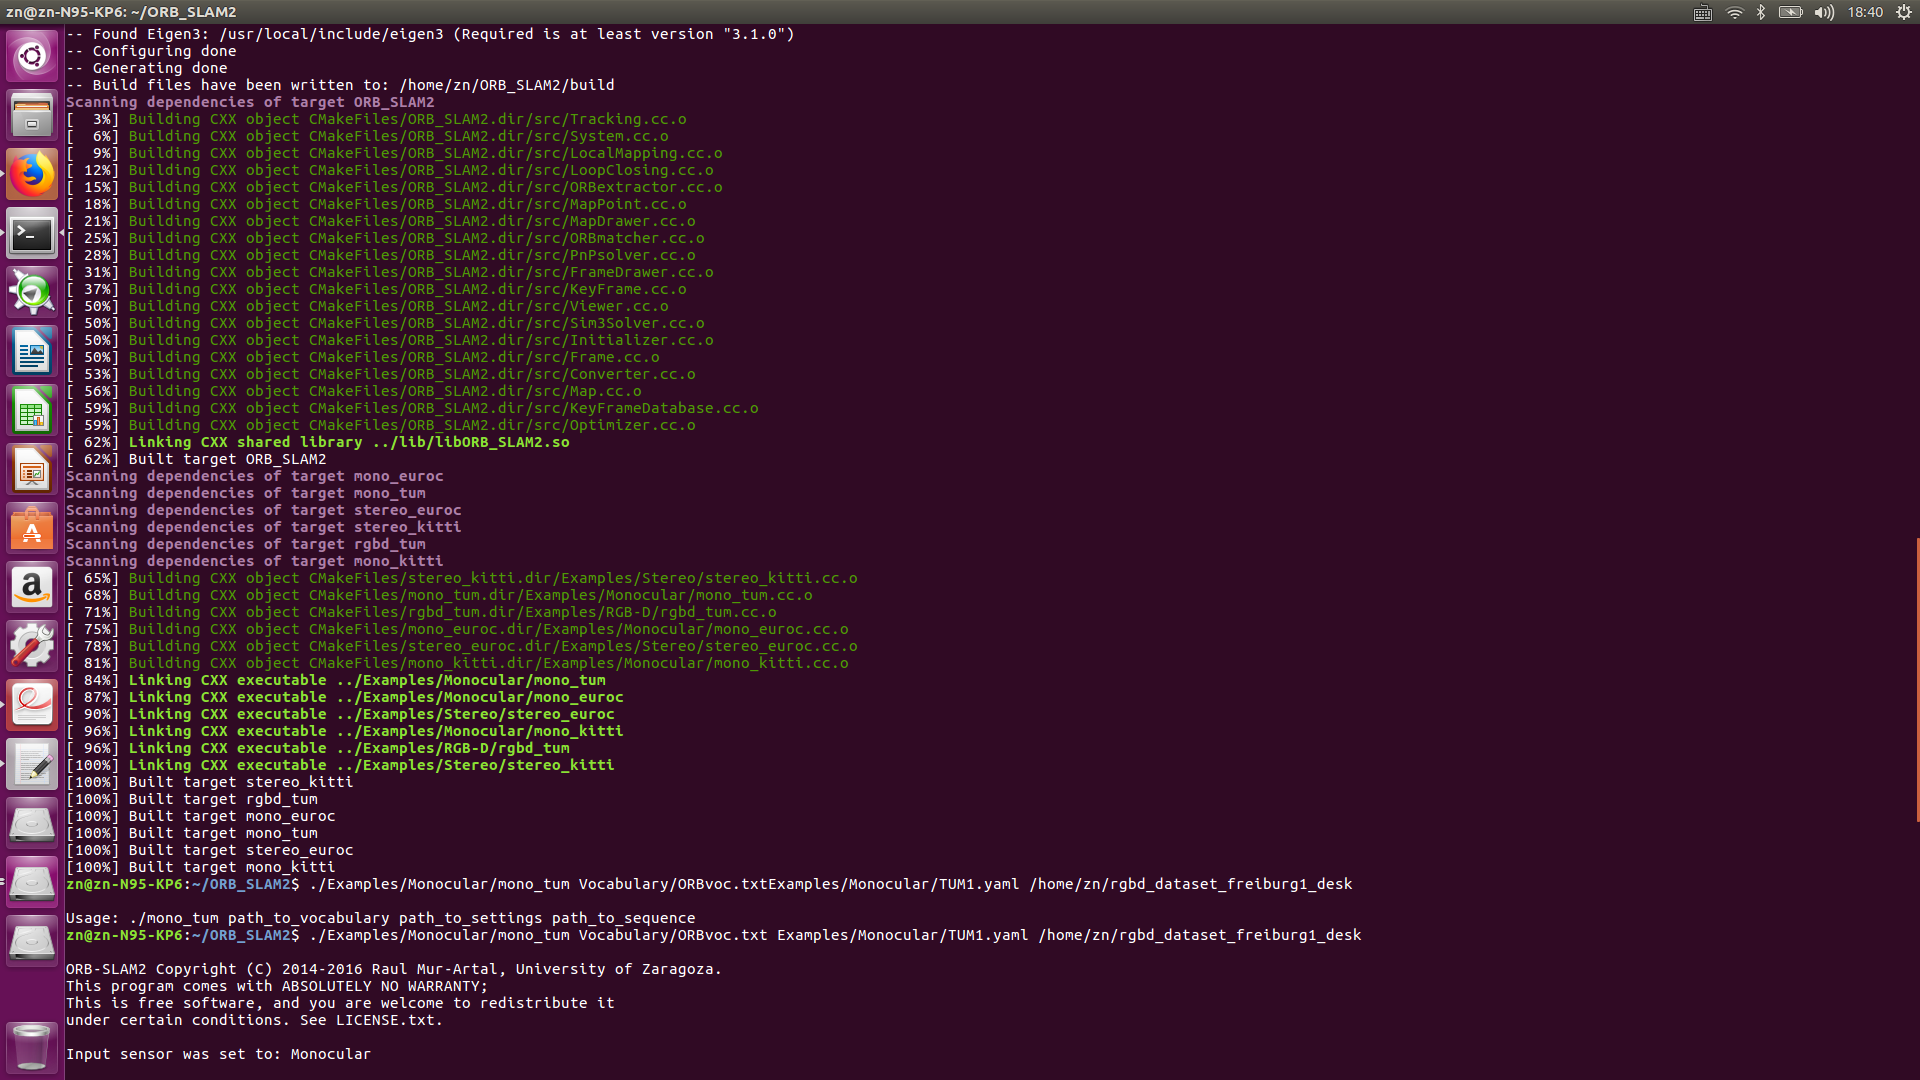The height and width of the screenshot is (1080, 1920).
Task: Open the session power gear menu
Action: pyautogui.click(x=1904, y=12)
